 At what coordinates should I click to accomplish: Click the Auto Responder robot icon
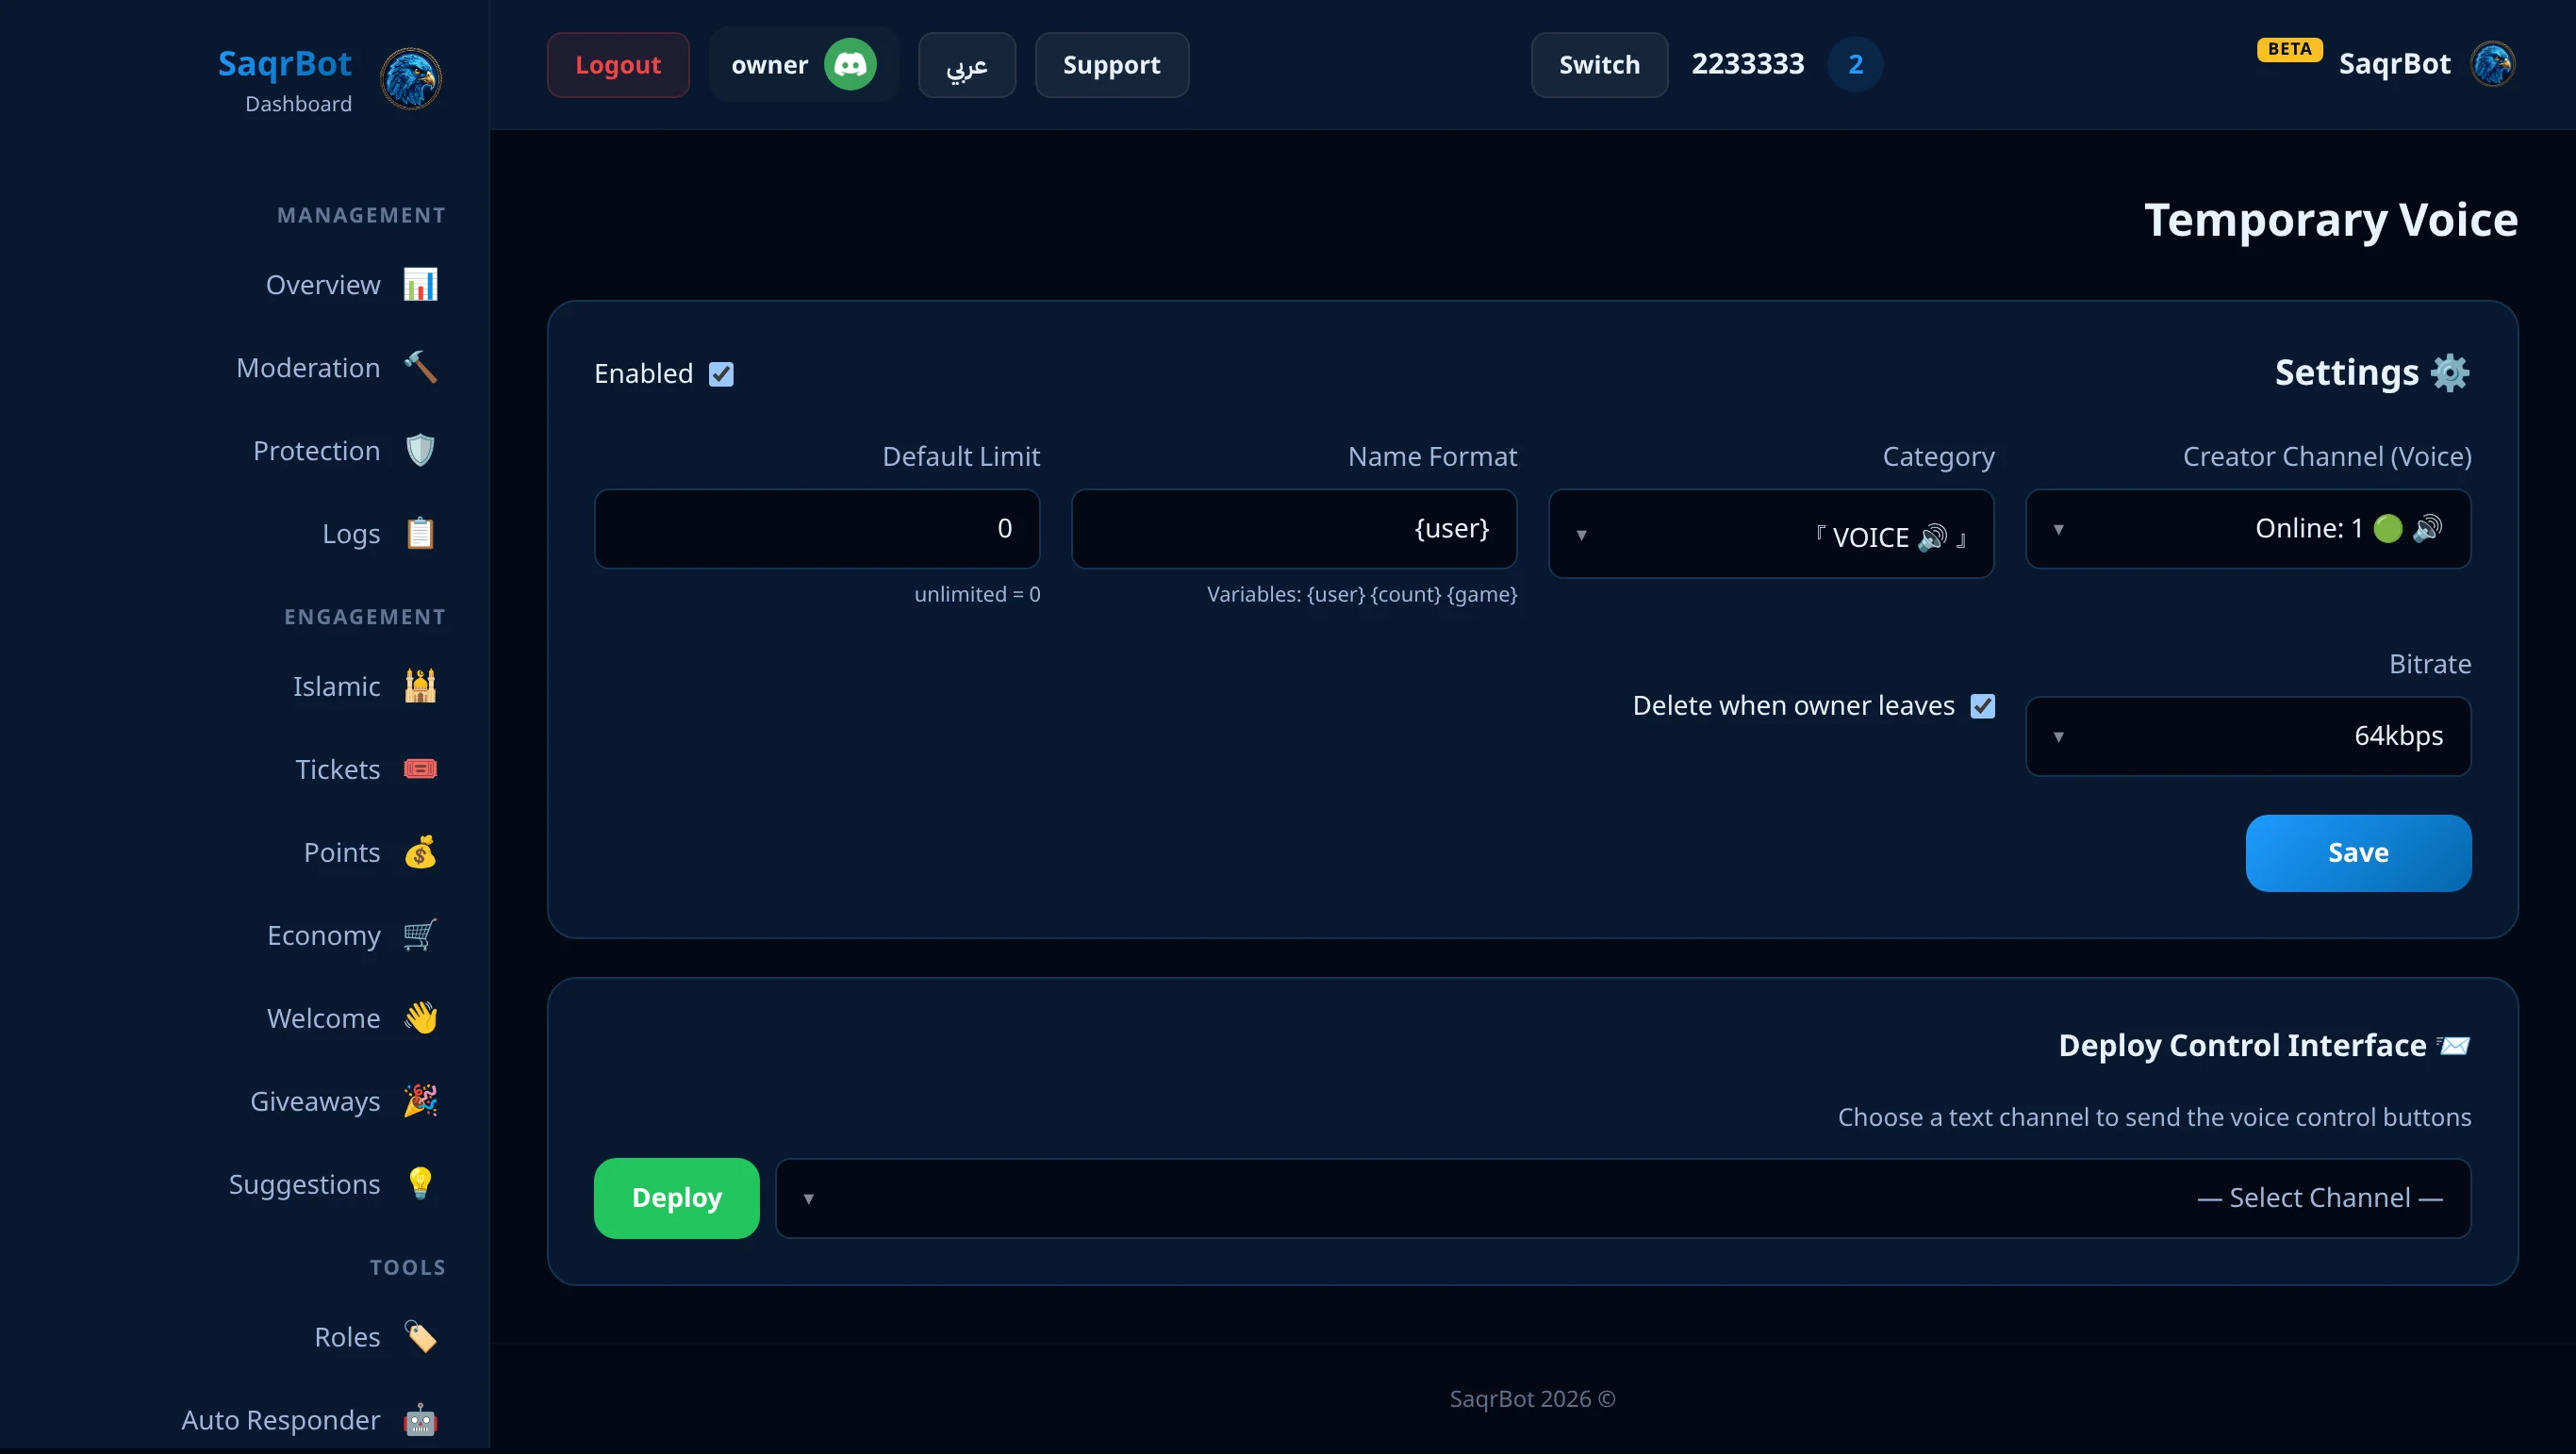coord(420,1420)
